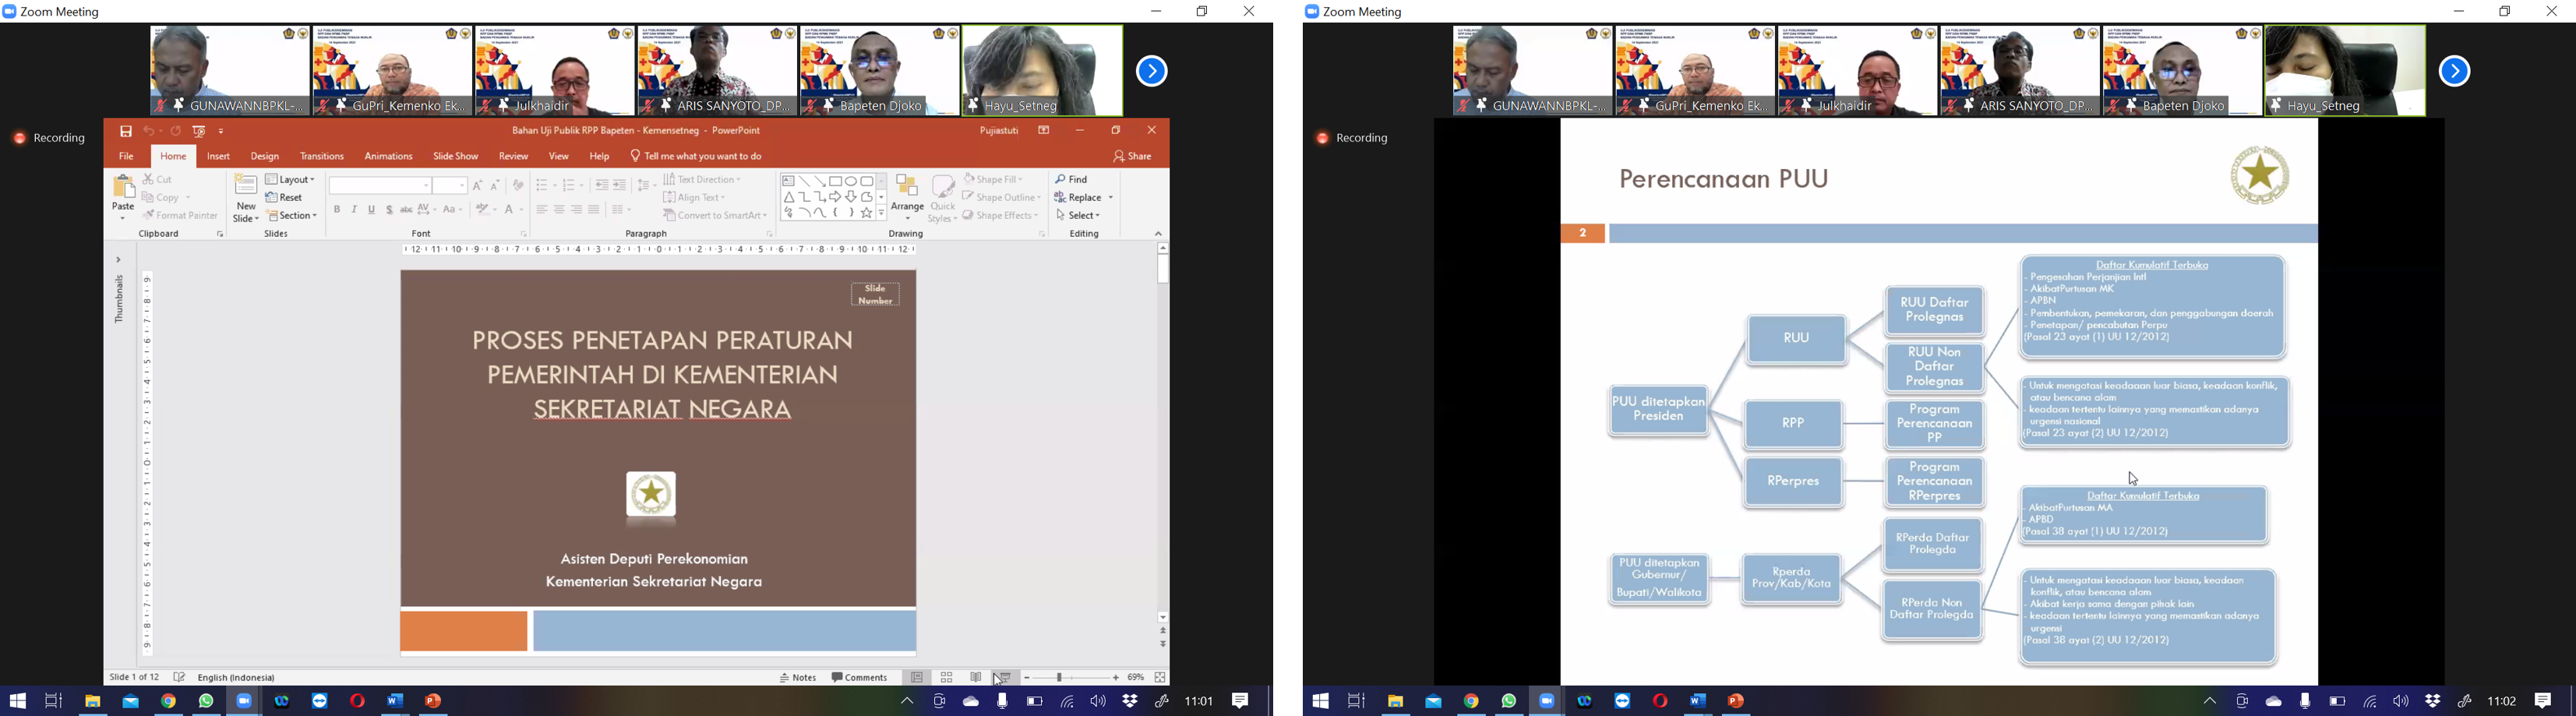Select Hayu_Setneg video thumbnail in right window
Viewport: 2576px width, 716px height.
tap(2345, 71)
